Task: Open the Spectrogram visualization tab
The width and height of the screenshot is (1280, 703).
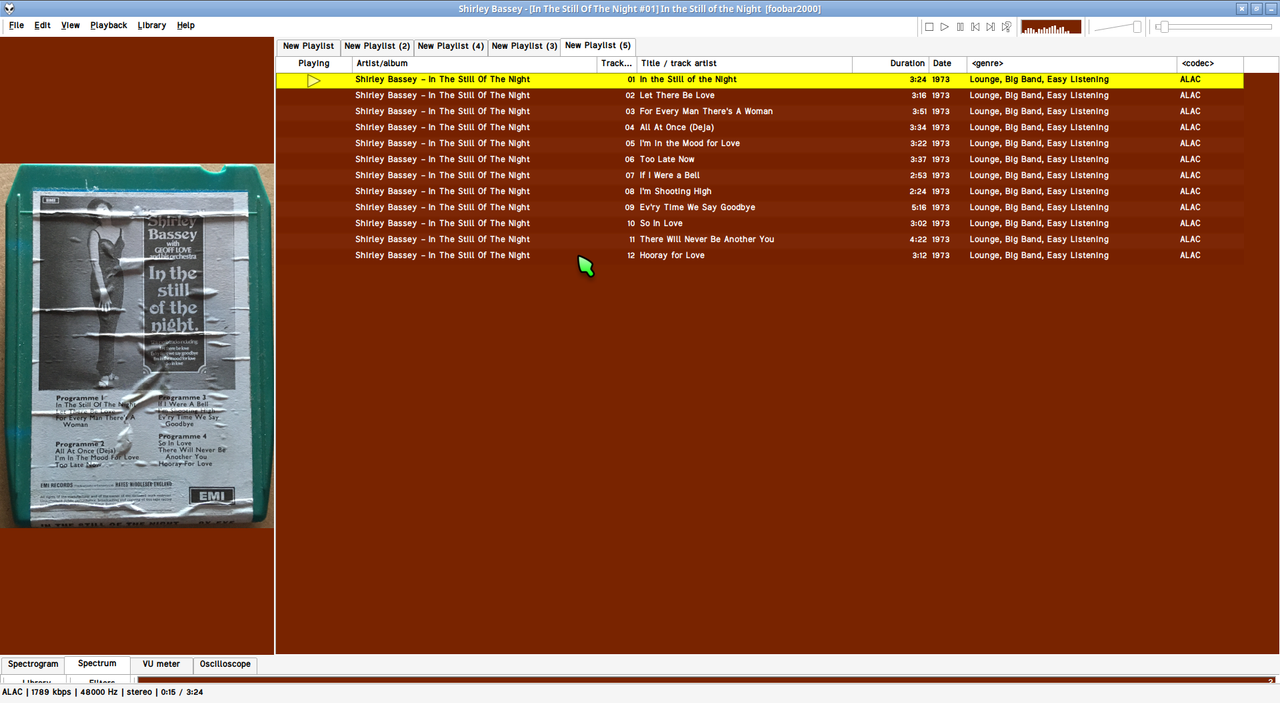Action: (33, 664)
